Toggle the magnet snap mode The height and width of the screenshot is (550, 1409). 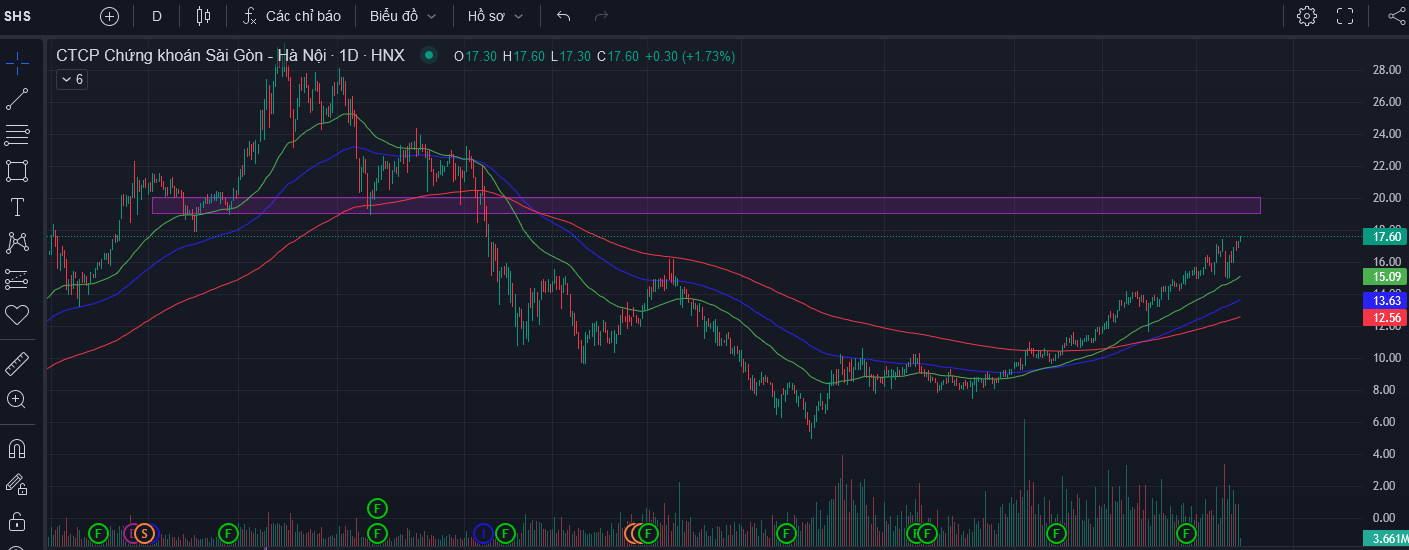click(x=17, y=447)
